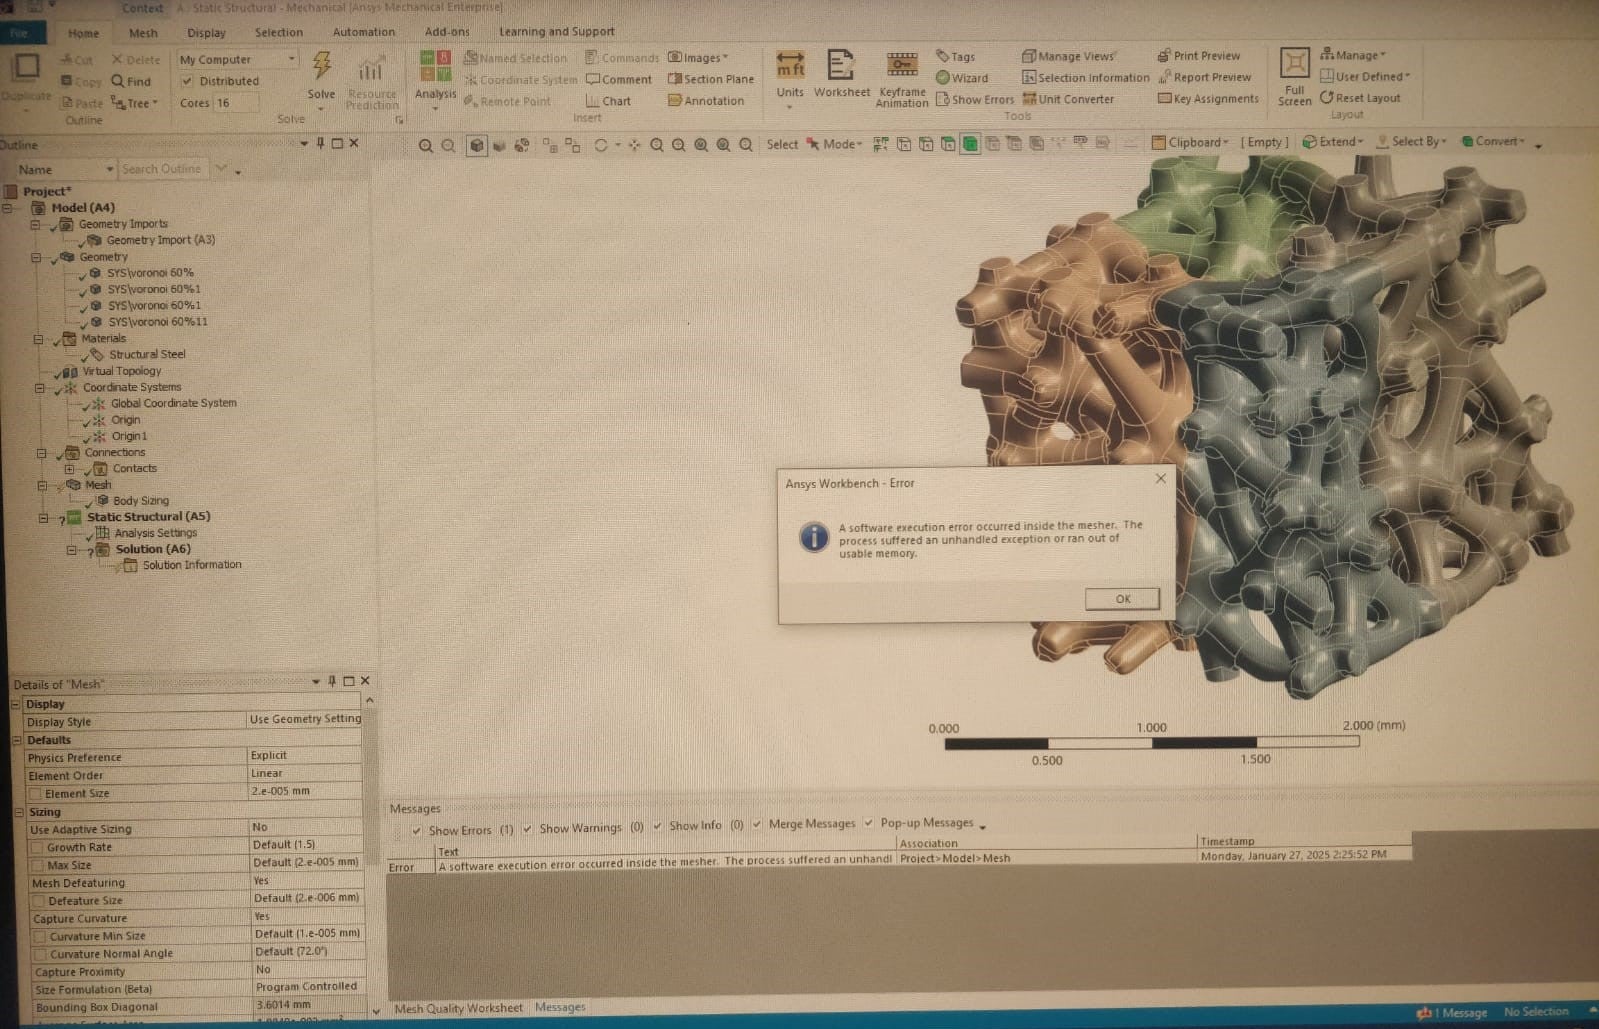Click the Full Screen icon
1599x1029 pixels.
coord(1294,64)
